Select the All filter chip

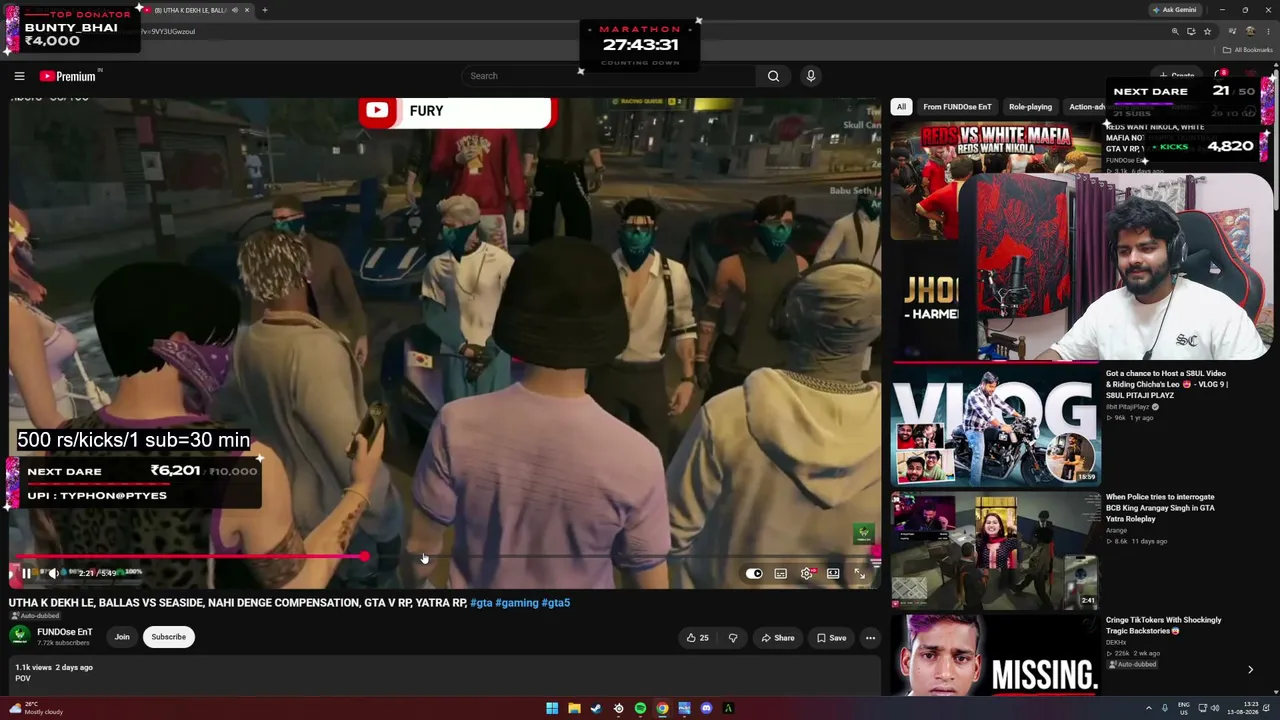click(901, 107)
